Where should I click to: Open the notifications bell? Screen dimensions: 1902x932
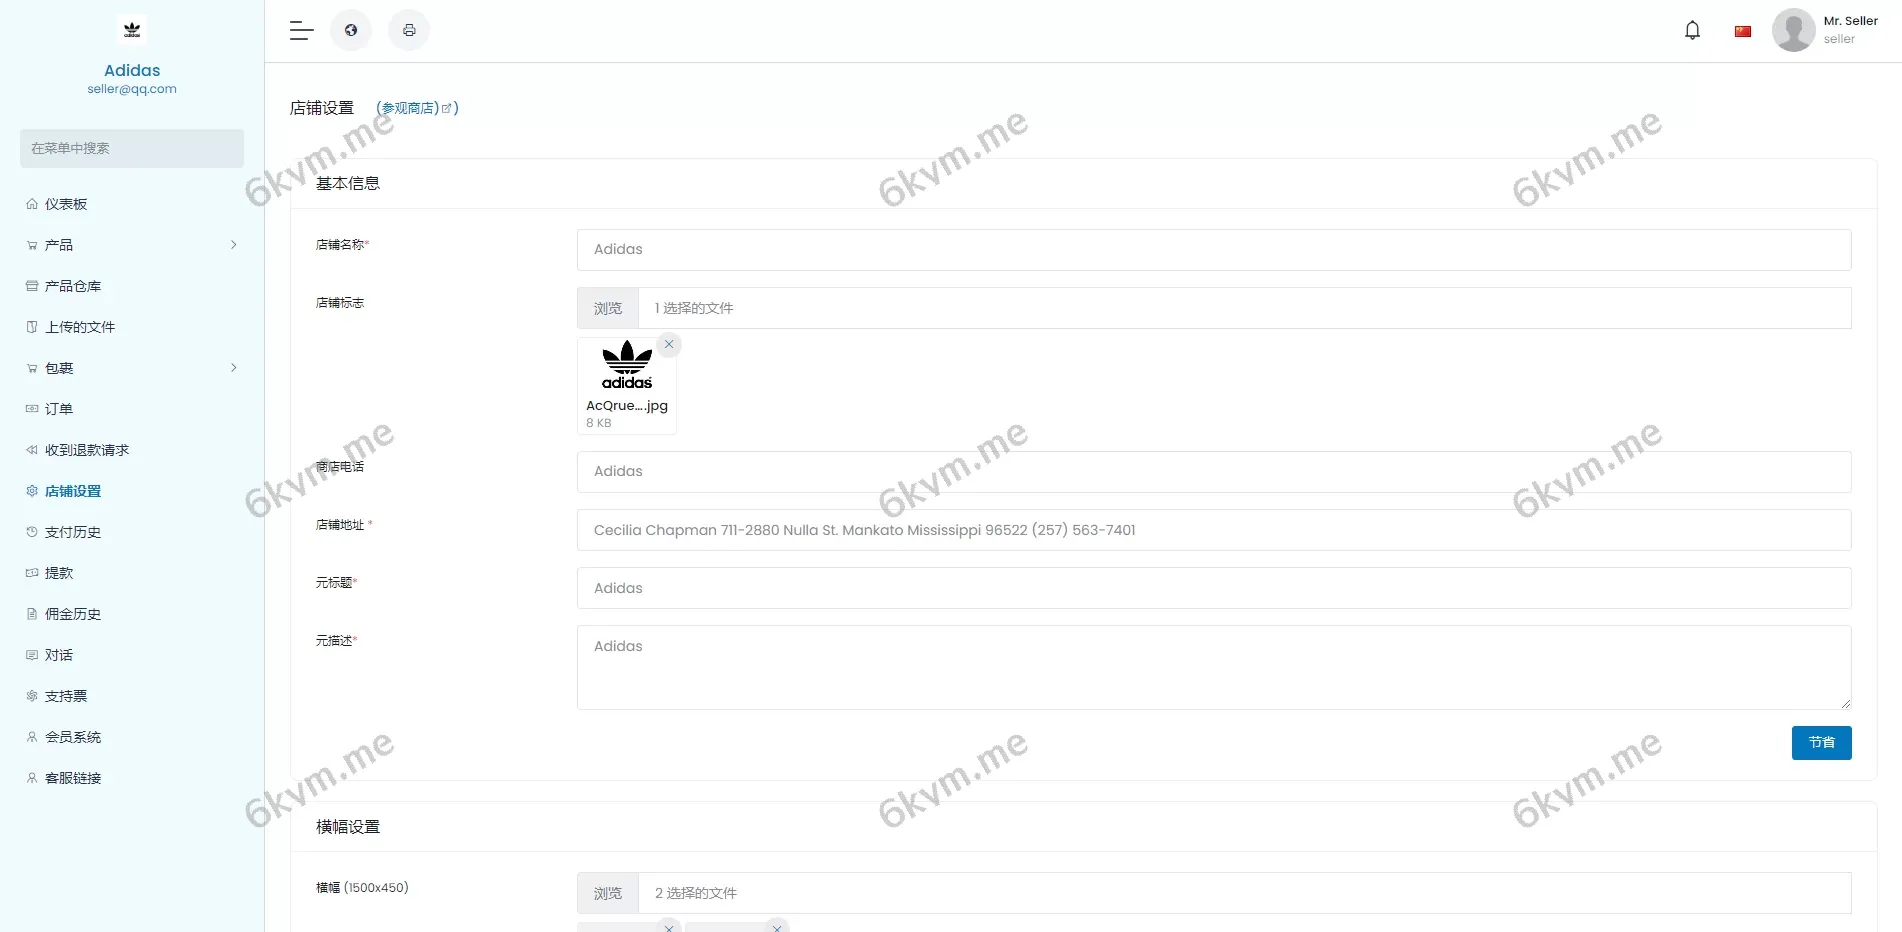[1692, 30]
